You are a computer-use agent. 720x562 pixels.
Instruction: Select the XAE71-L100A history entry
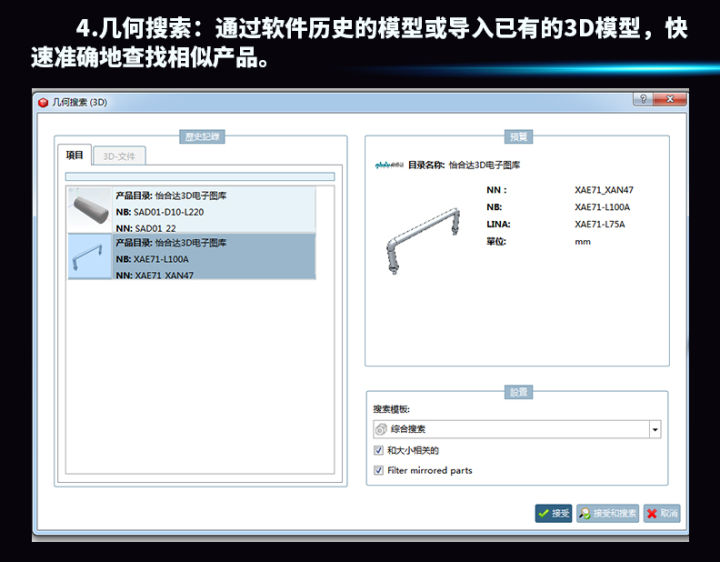click(191, 256)
